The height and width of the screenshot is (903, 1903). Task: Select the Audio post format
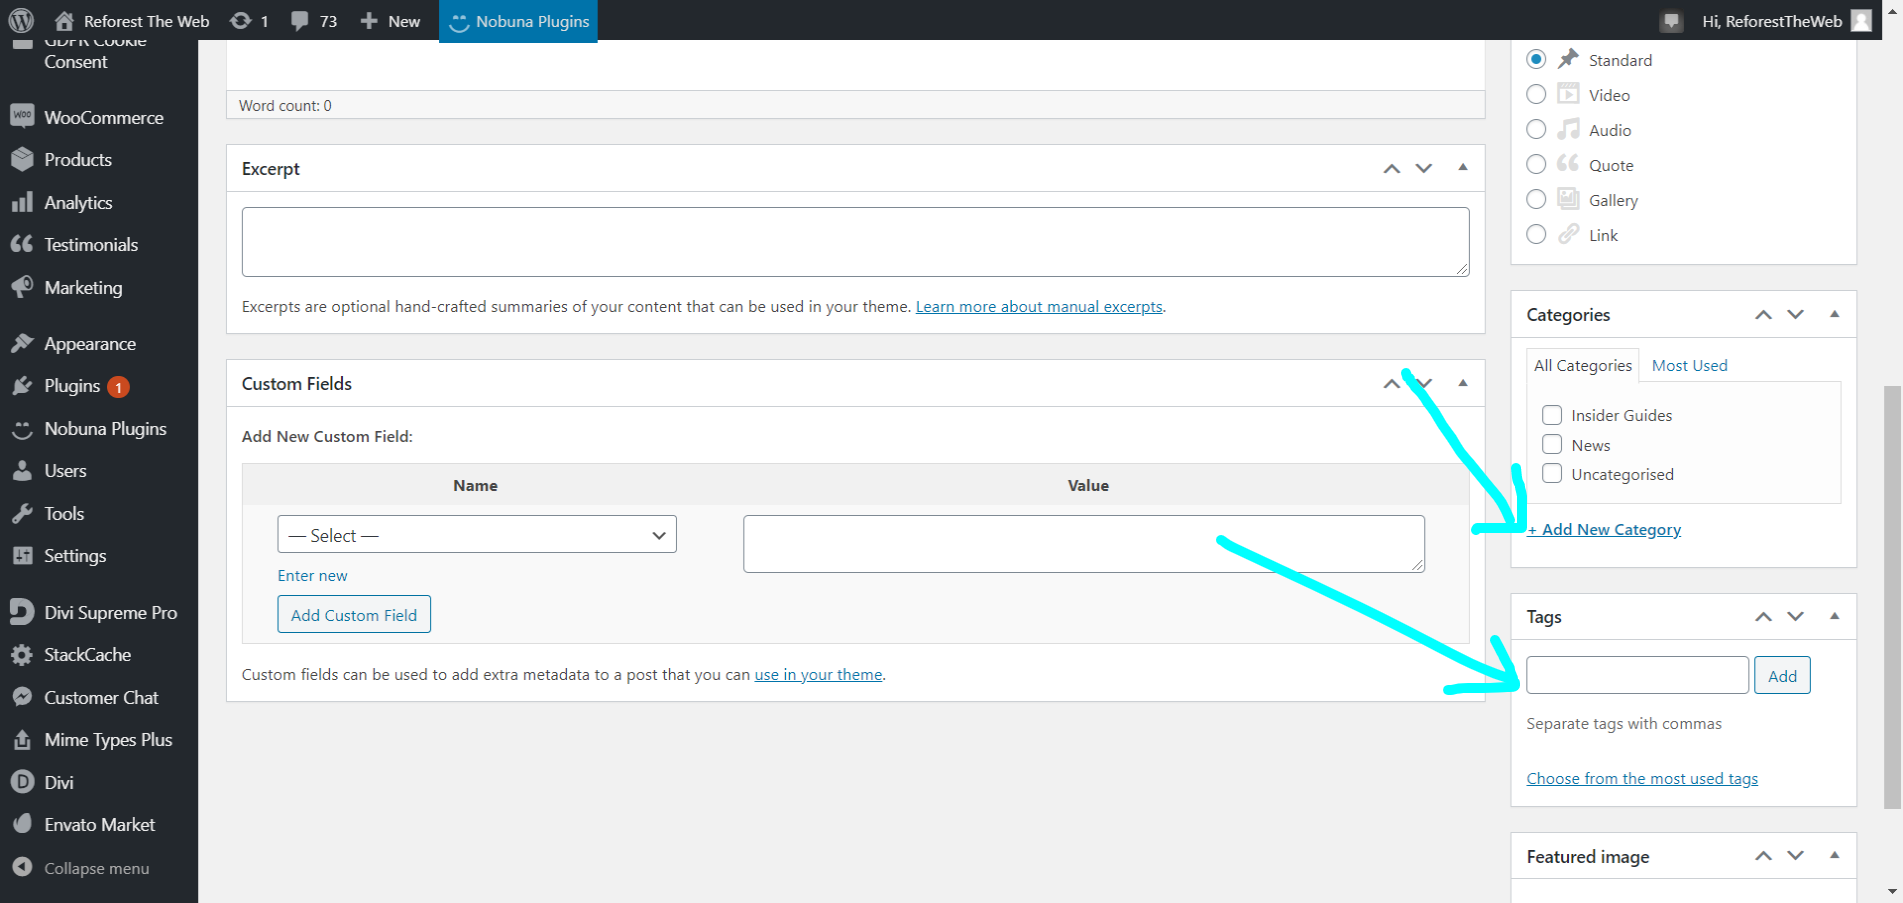tap(1536, 129)
